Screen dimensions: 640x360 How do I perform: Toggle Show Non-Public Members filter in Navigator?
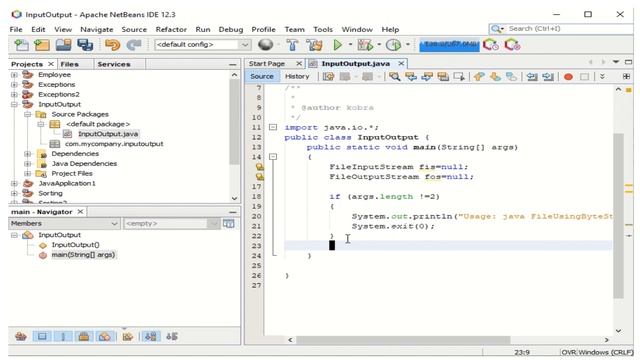pyautogui.click(x=84, y=337)
